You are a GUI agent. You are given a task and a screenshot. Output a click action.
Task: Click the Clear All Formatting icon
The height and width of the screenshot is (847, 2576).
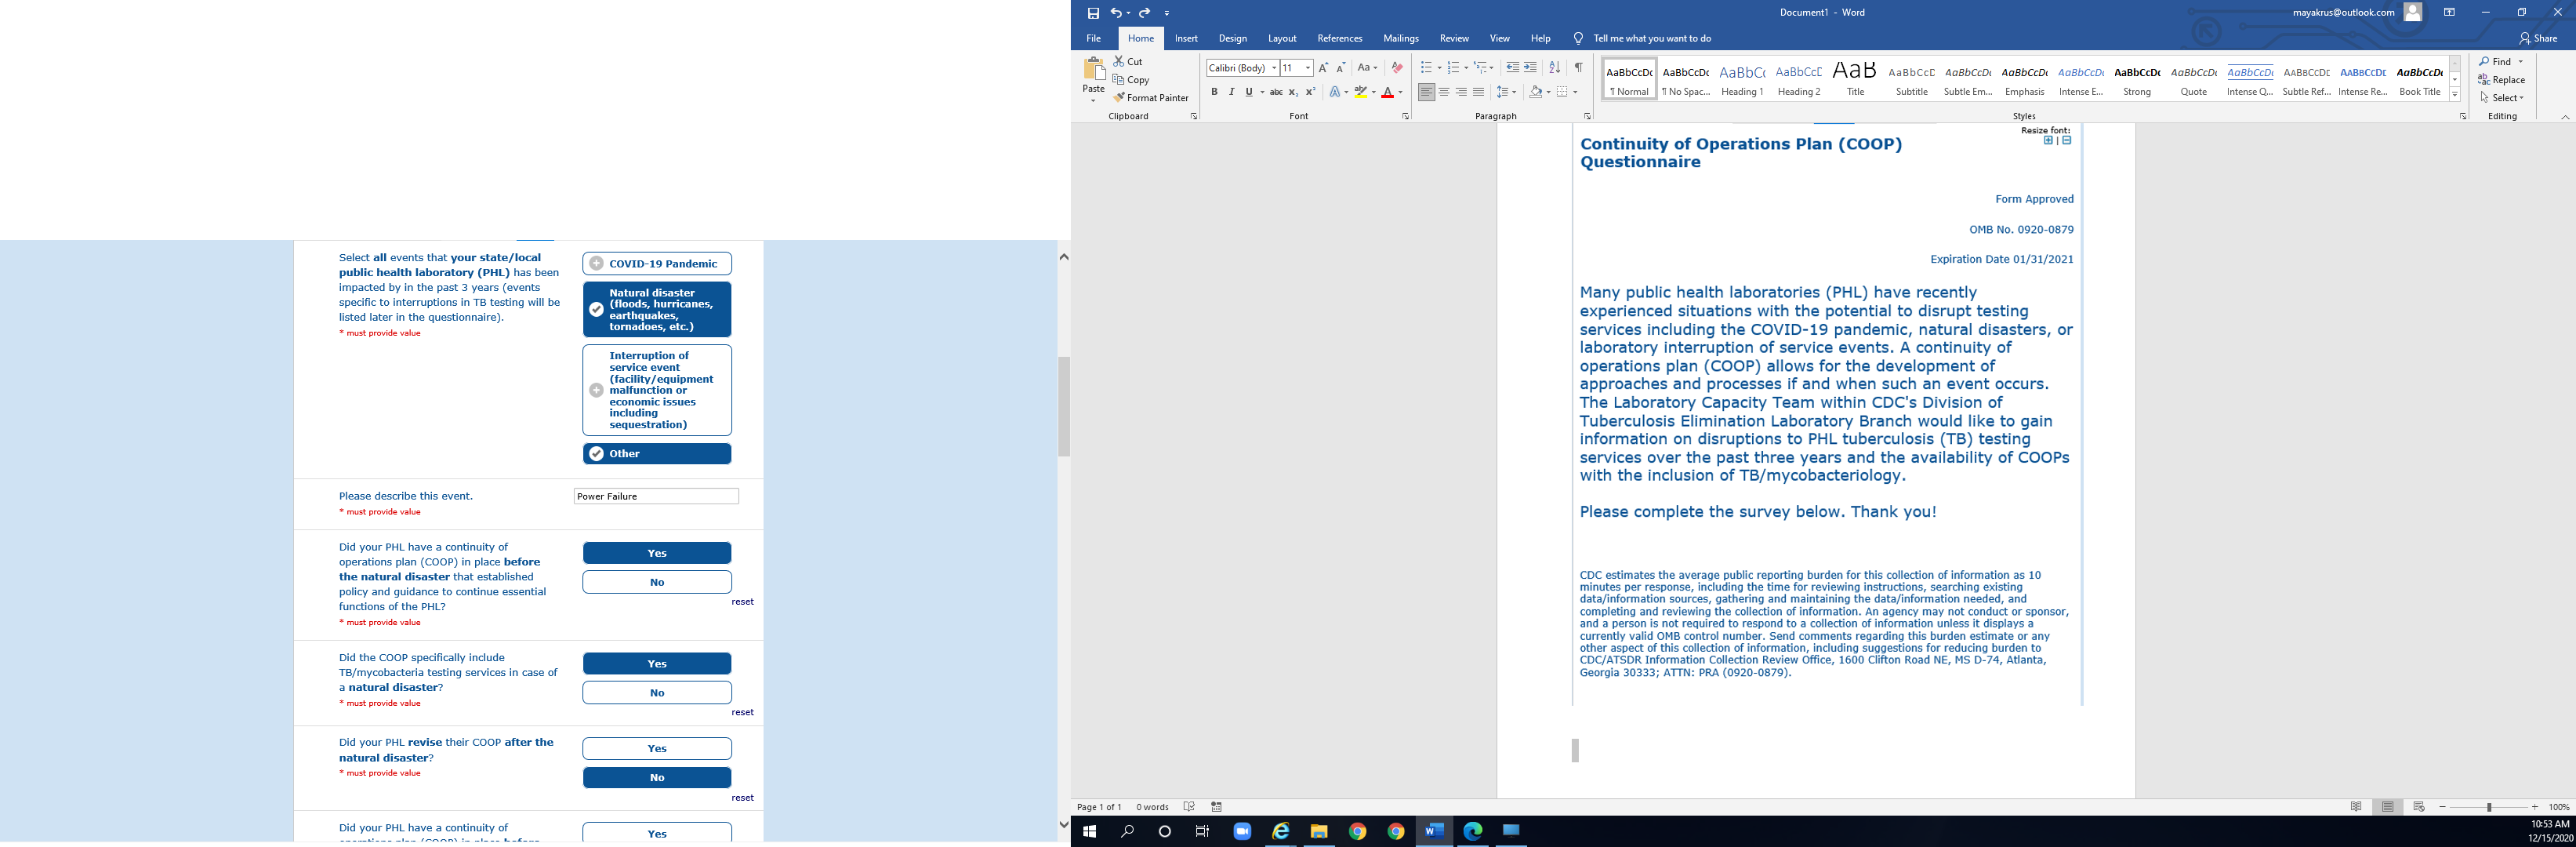pyautogui.click(x=1397, y=68)
